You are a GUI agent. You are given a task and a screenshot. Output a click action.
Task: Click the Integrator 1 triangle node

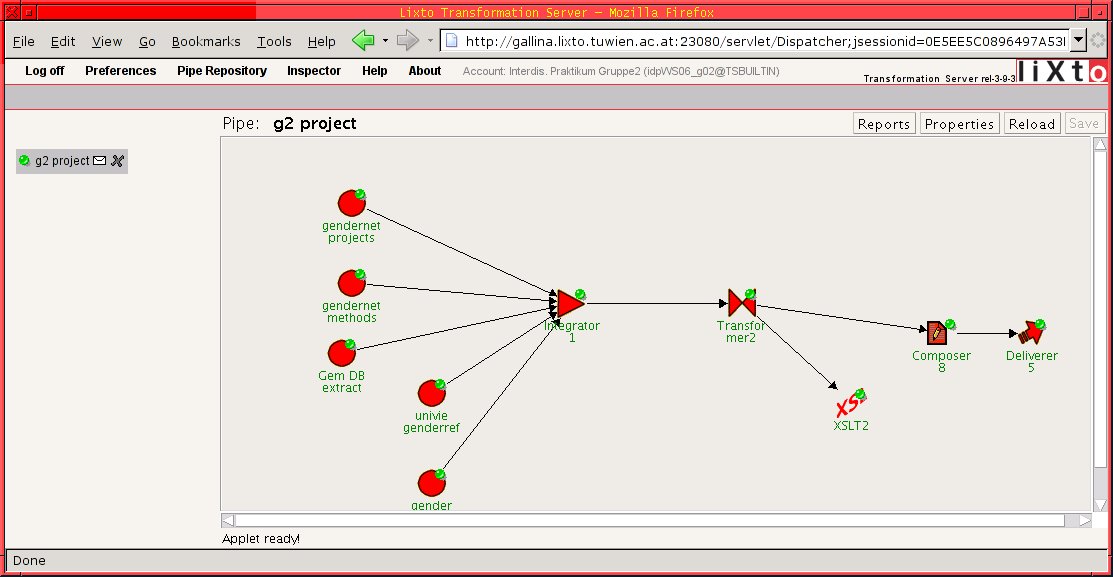tap(570, 303)
